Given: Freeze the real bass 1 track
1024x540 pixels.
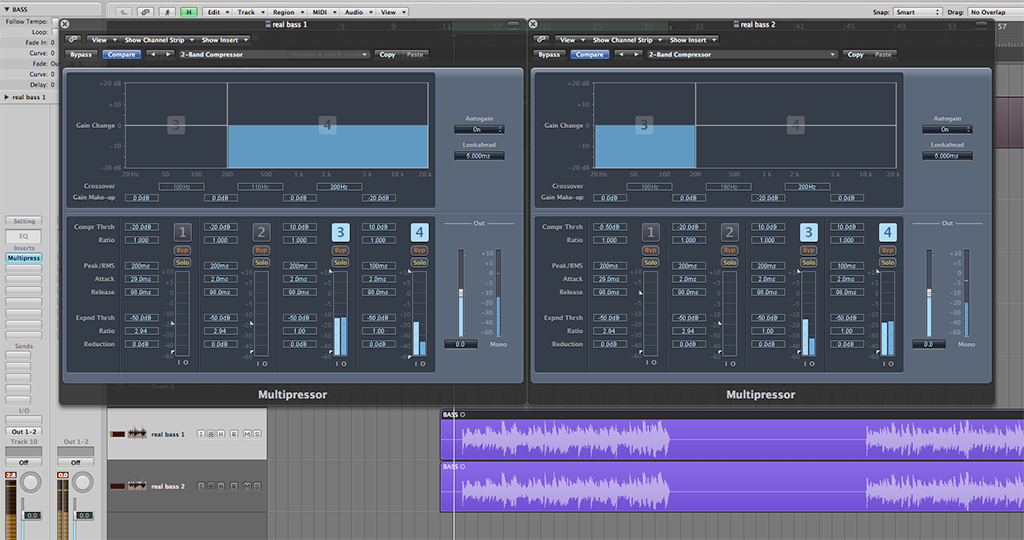Looking at the screenshot, I should [x=211, y=434].
